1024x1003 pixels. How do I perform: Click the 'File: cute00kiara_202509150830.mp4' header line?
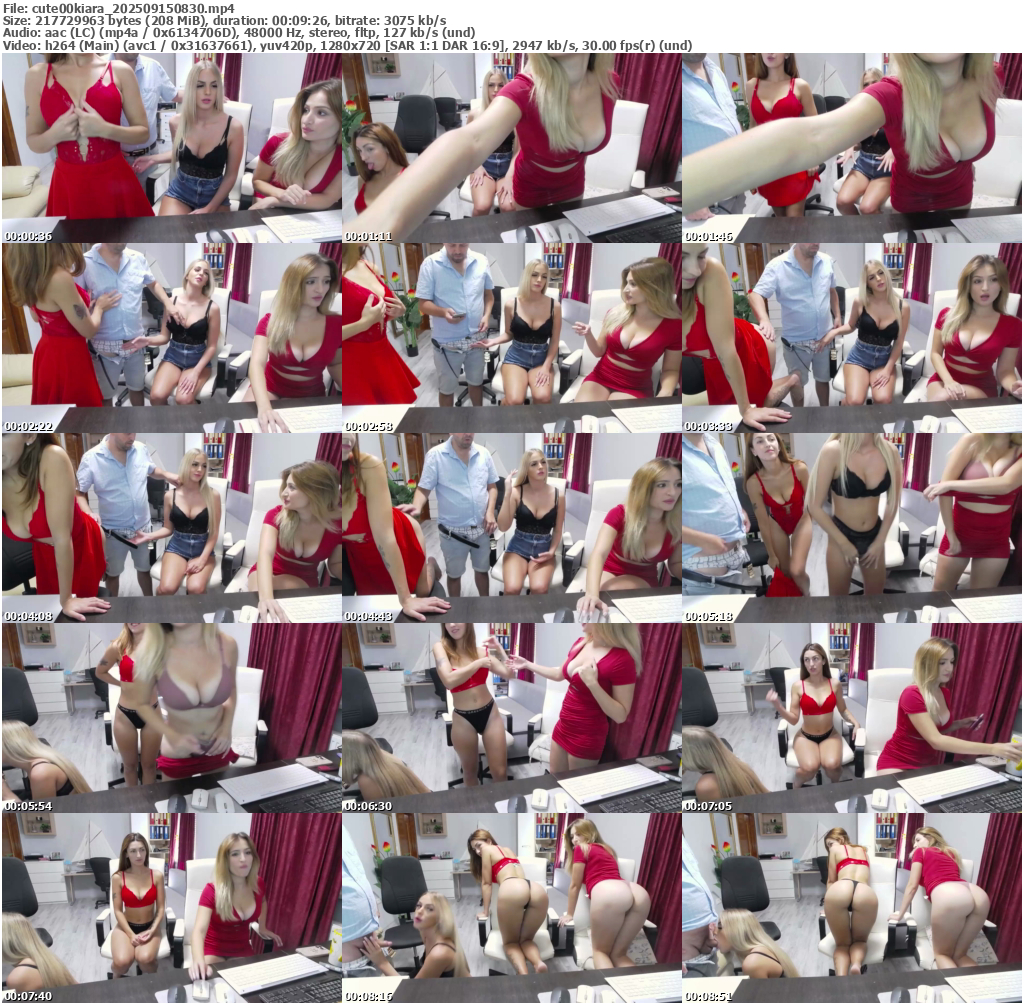(x=119, y=8)
